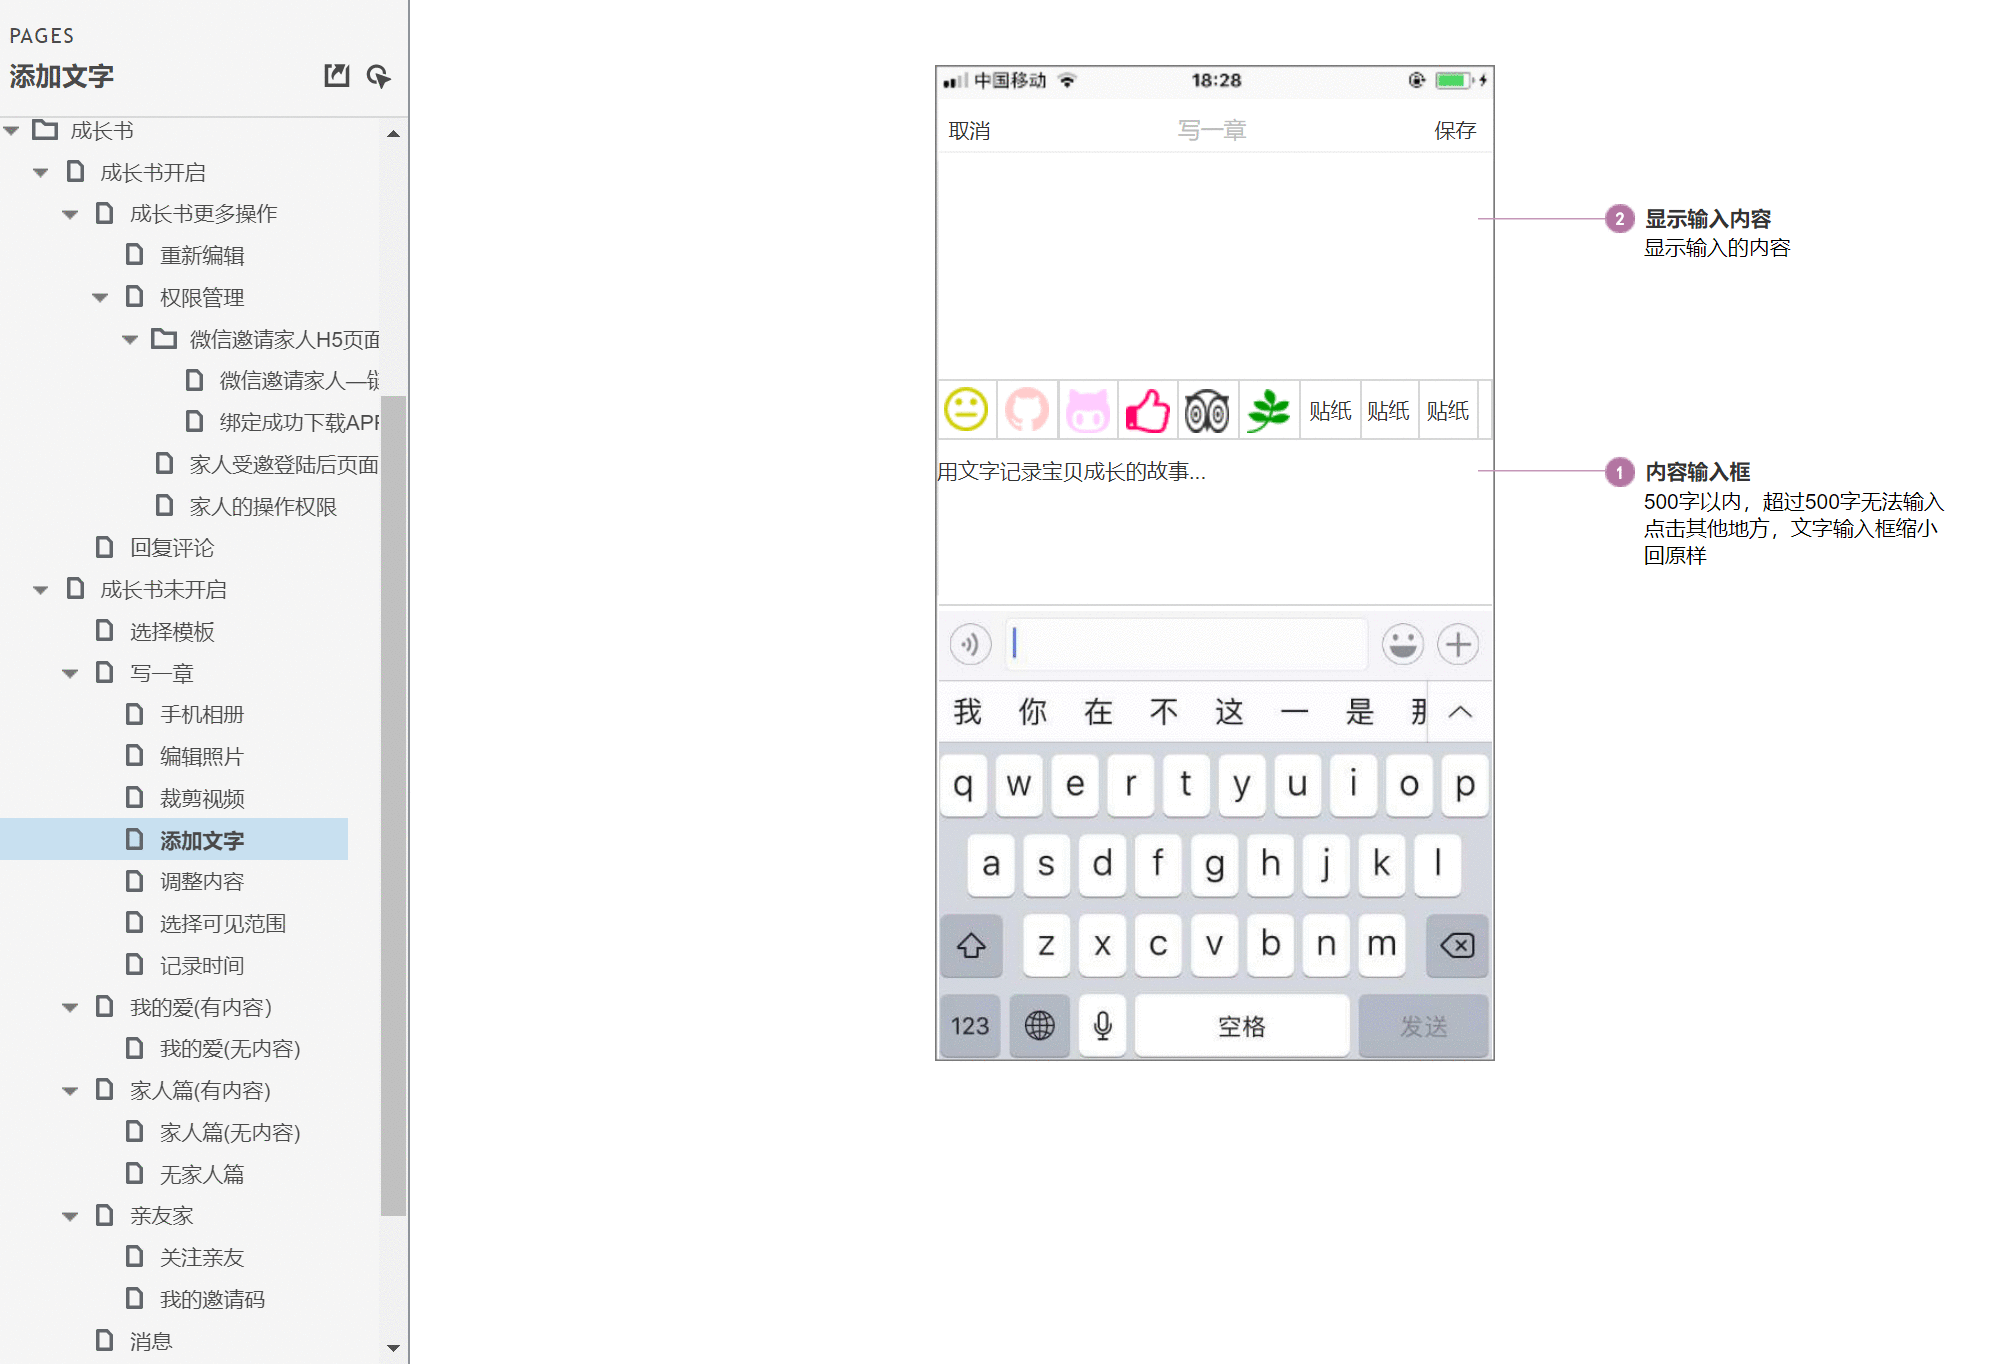Tap the microphone dictation key
The image size is (2000, 1364).
tap(1103, 1025)
